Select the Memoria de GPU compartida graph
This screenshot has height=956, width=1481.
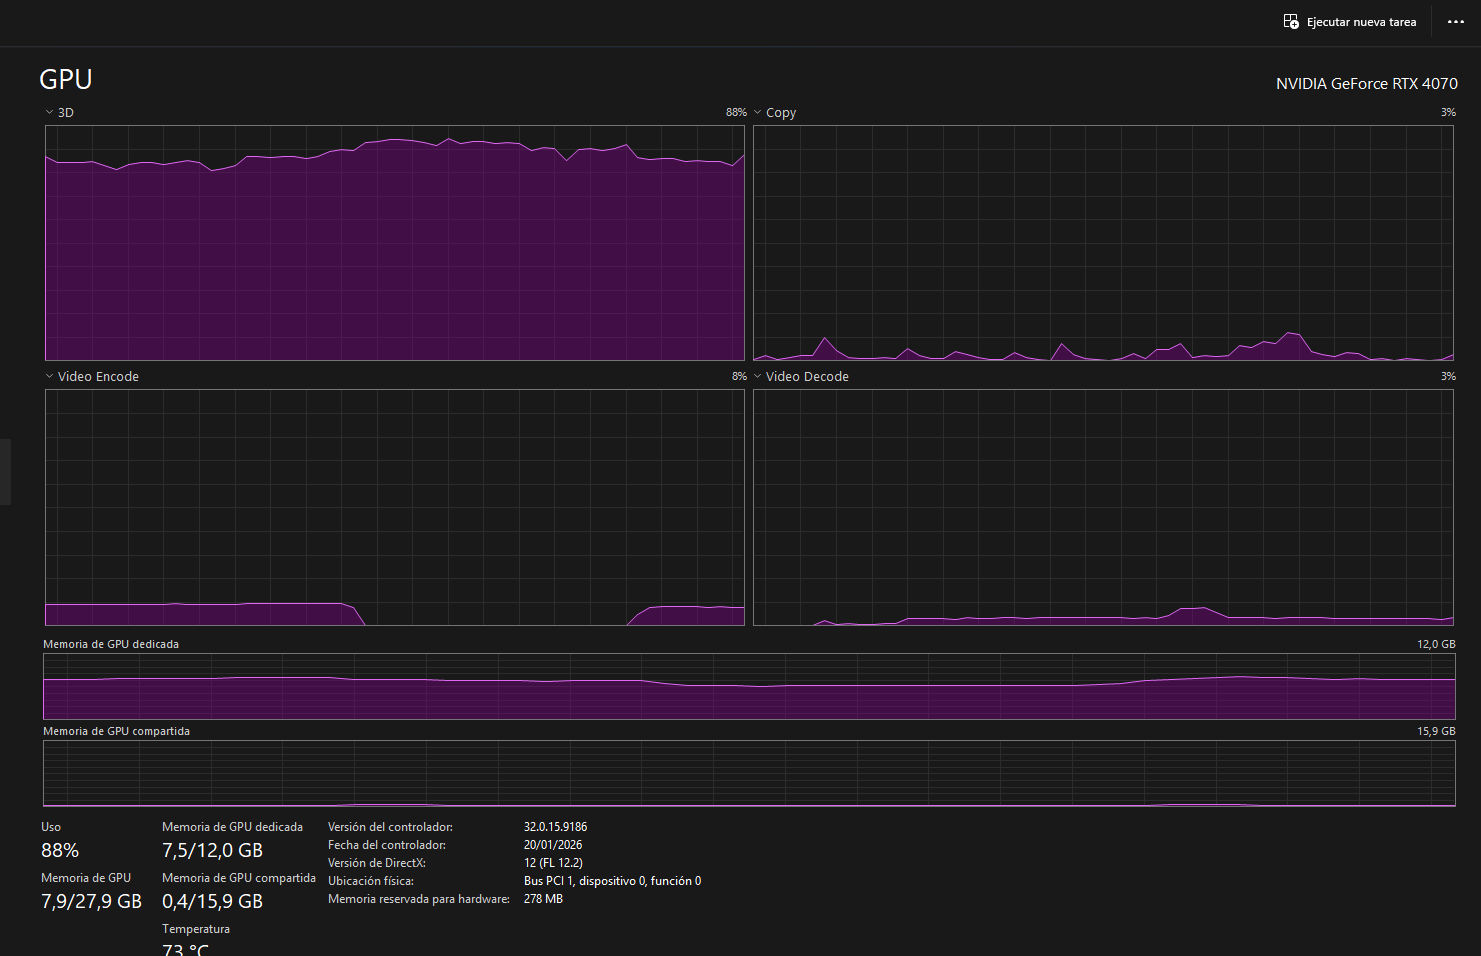pos(748,773)
